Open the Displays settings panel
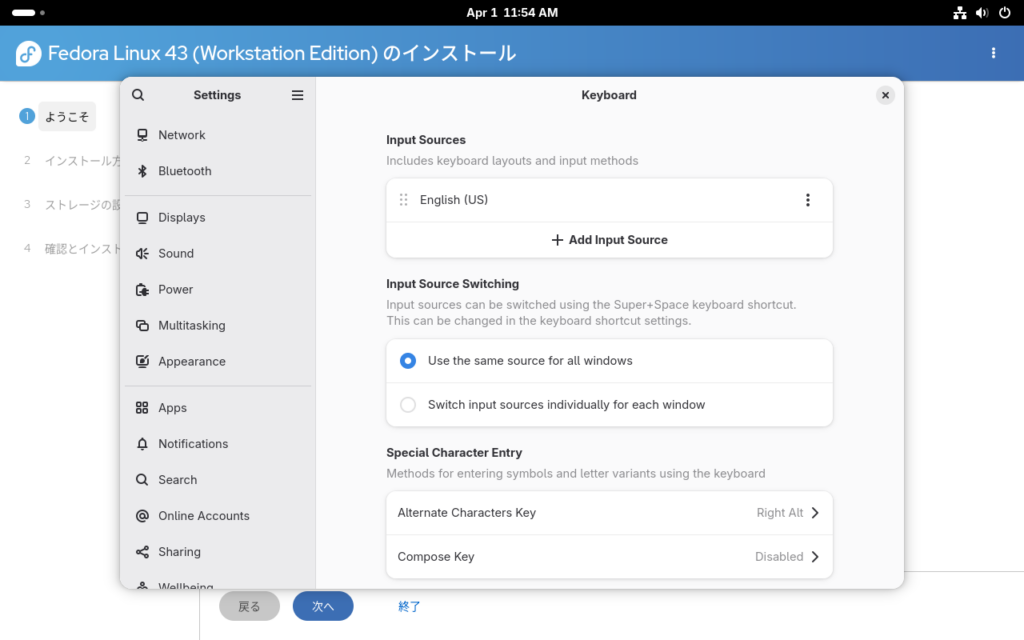1024x640 pixels. 181,217
